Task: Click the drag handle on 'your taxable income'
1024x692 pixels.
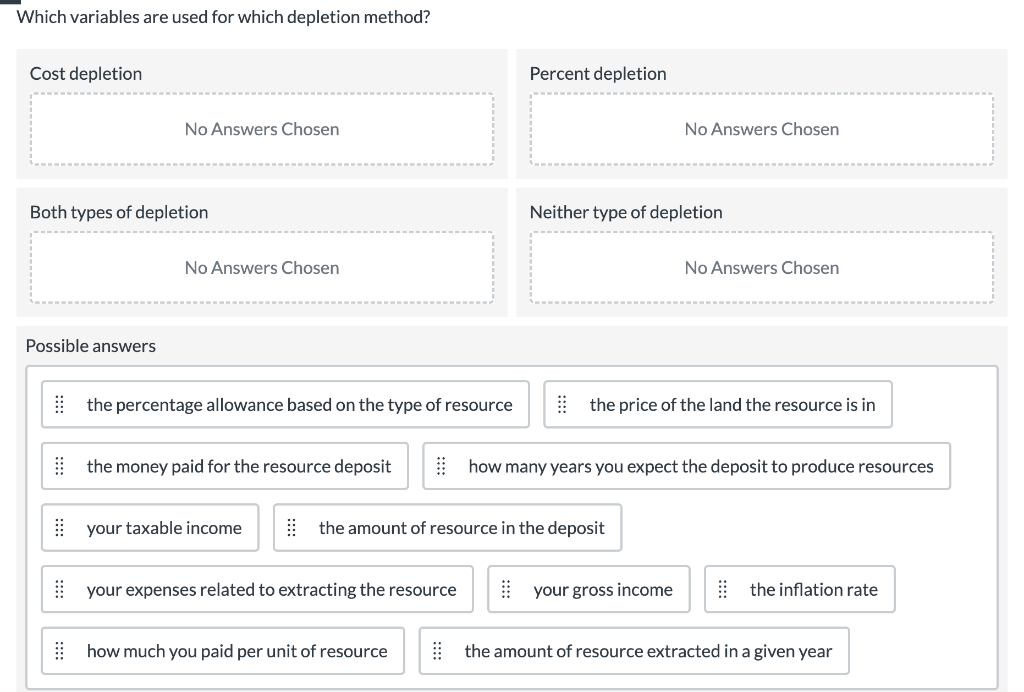Action: coord(60,527)
